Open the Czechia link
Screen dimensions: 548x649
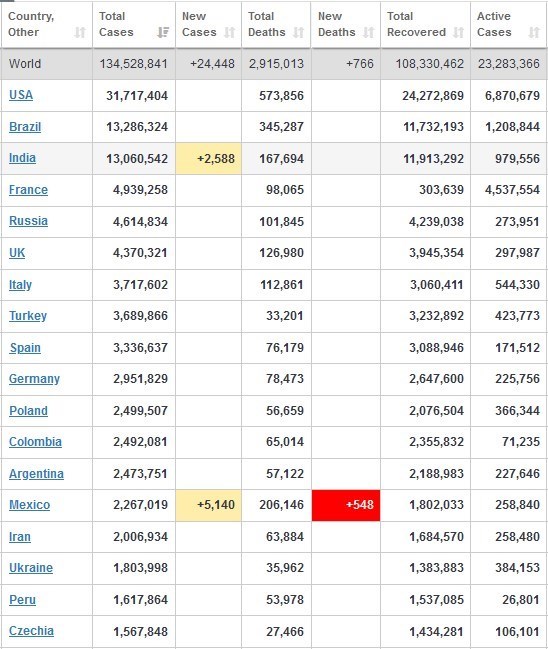pos(31,631)
